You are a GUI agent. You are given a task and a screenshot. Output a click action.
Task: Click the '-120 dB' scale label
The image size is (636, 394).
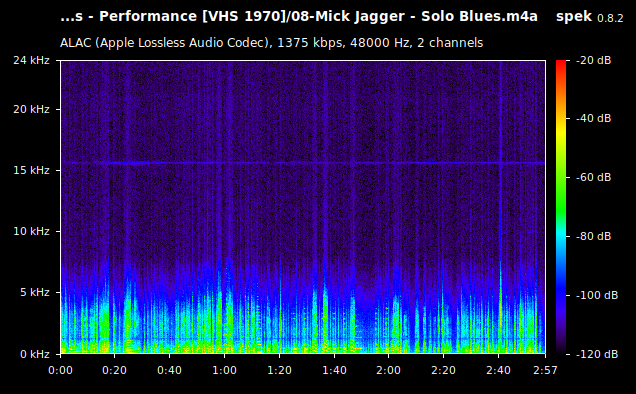point(597,354)
